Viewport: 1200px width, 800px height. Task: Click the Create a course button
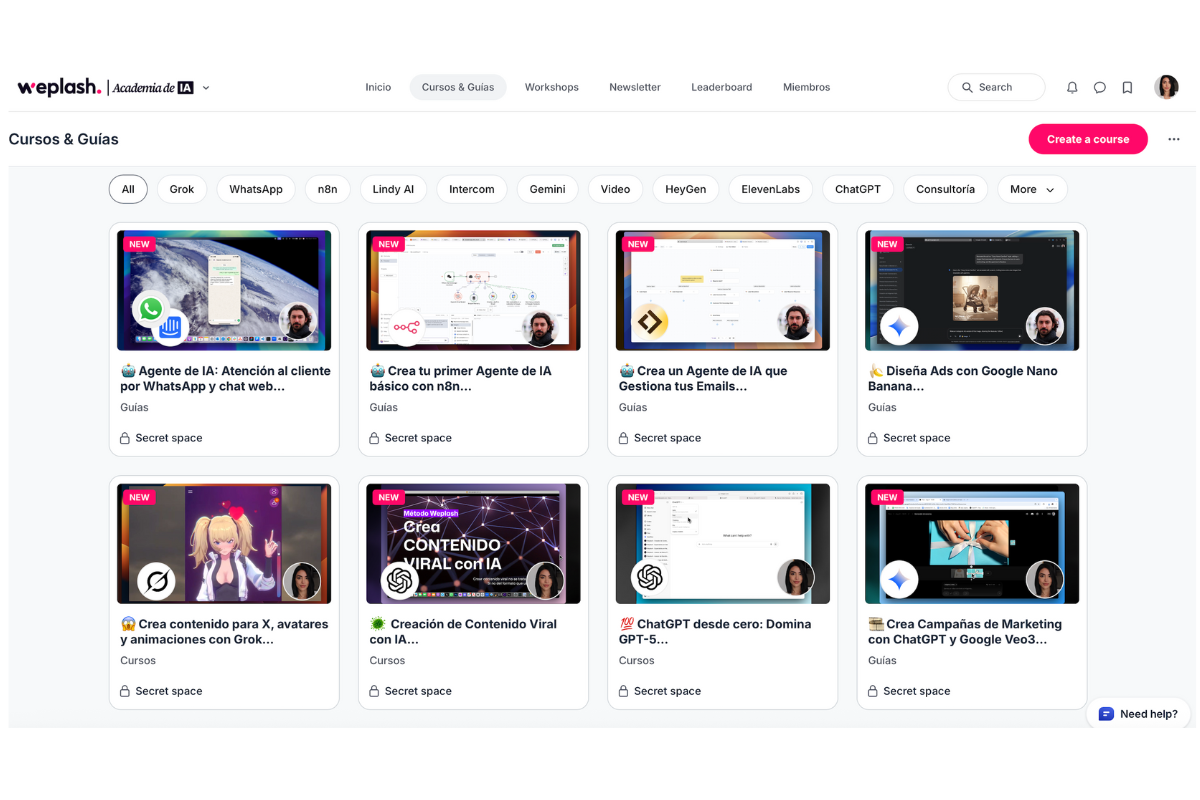pos(1088,139)
